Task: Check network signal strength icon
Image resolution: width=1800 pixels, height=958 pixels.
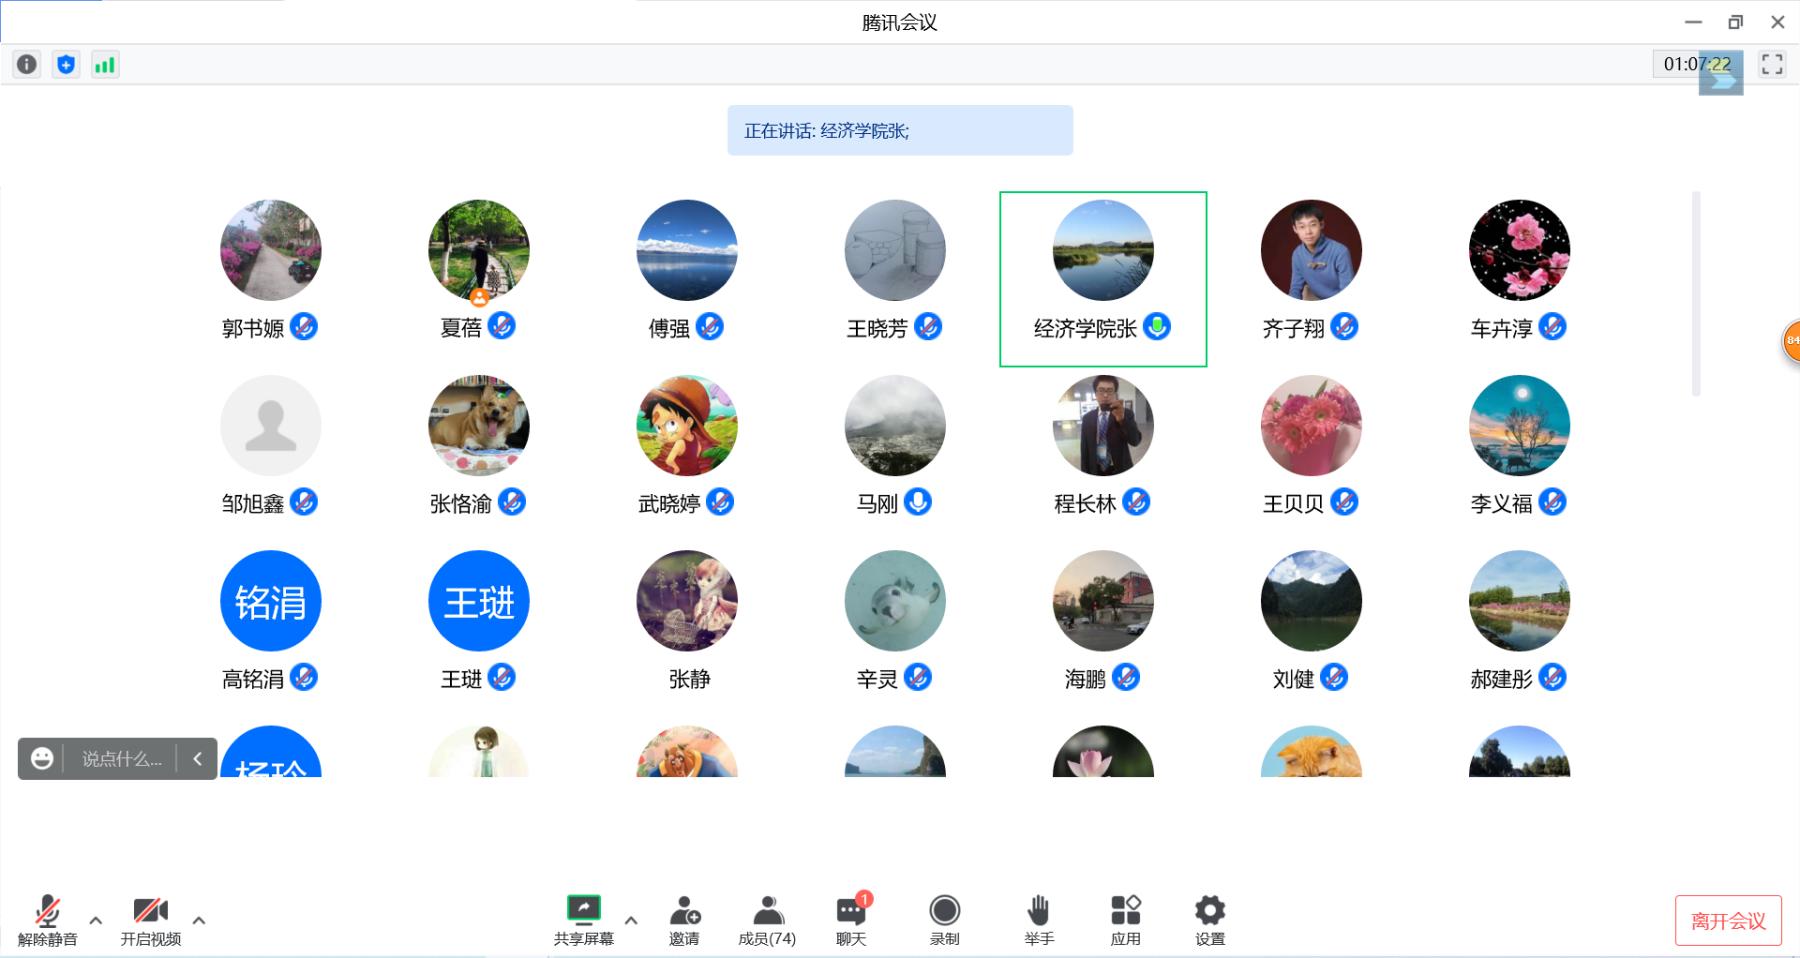Action: point(105,65)
